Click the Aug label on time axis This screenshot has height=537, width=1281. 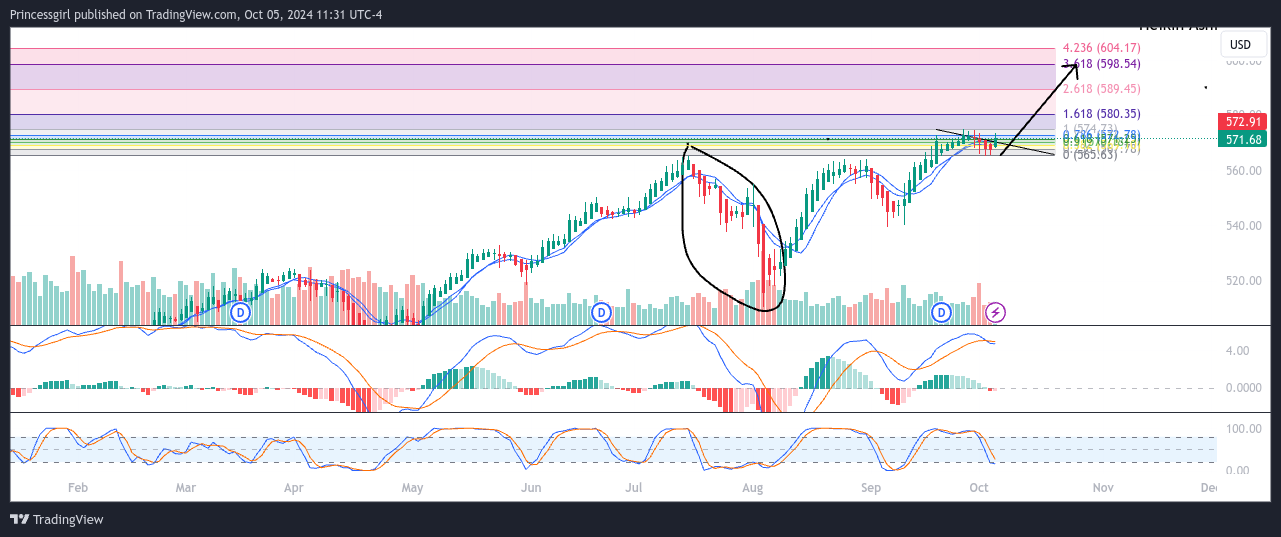click(753, 488)
